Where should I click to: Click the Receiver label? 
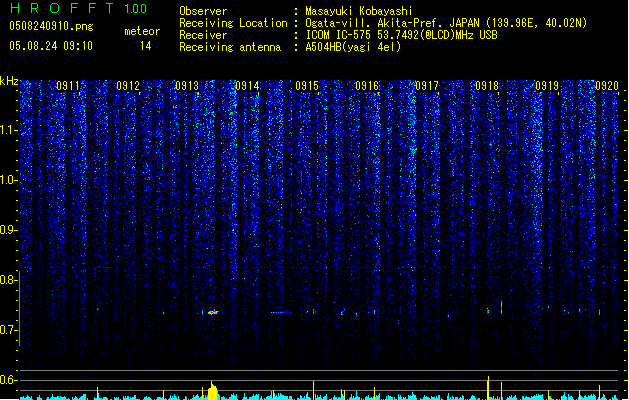[203, 35]
